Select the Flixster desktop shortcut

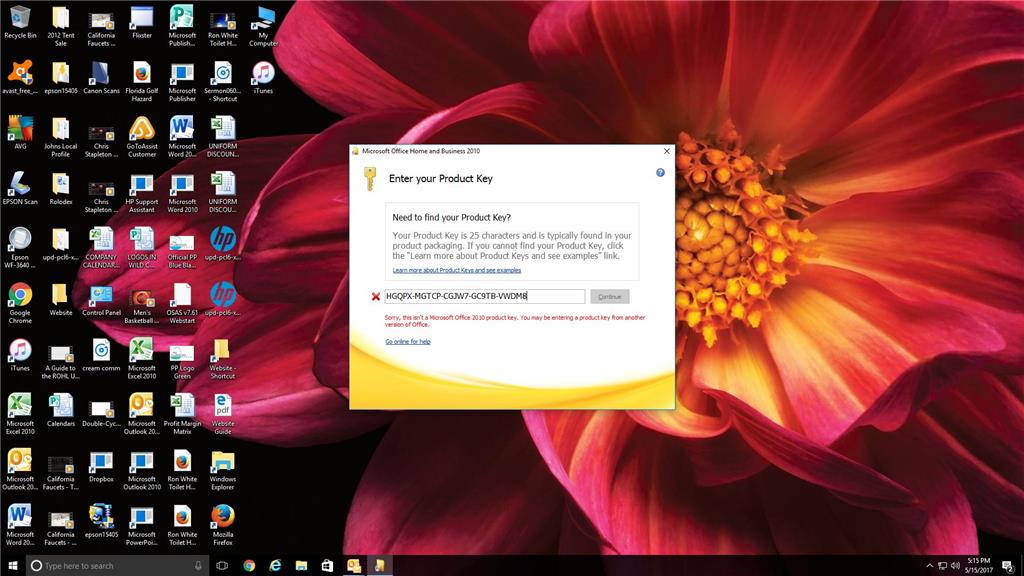(x=142, y=24)
